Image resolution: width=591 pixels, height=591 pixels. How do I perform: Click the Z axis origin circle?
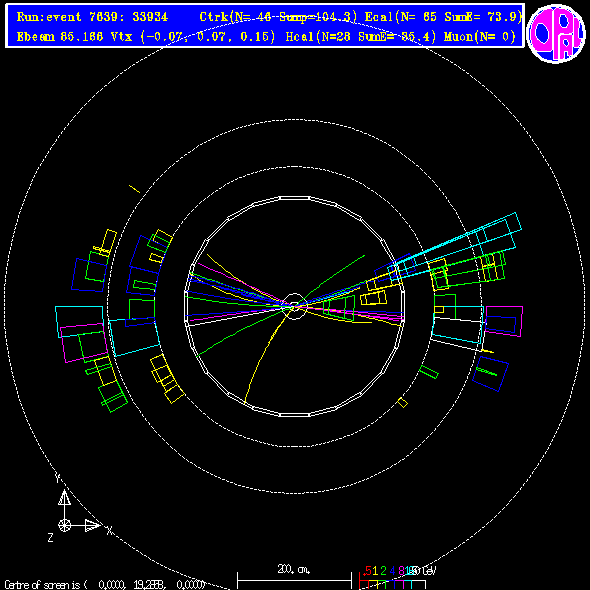tap(64, 525)
